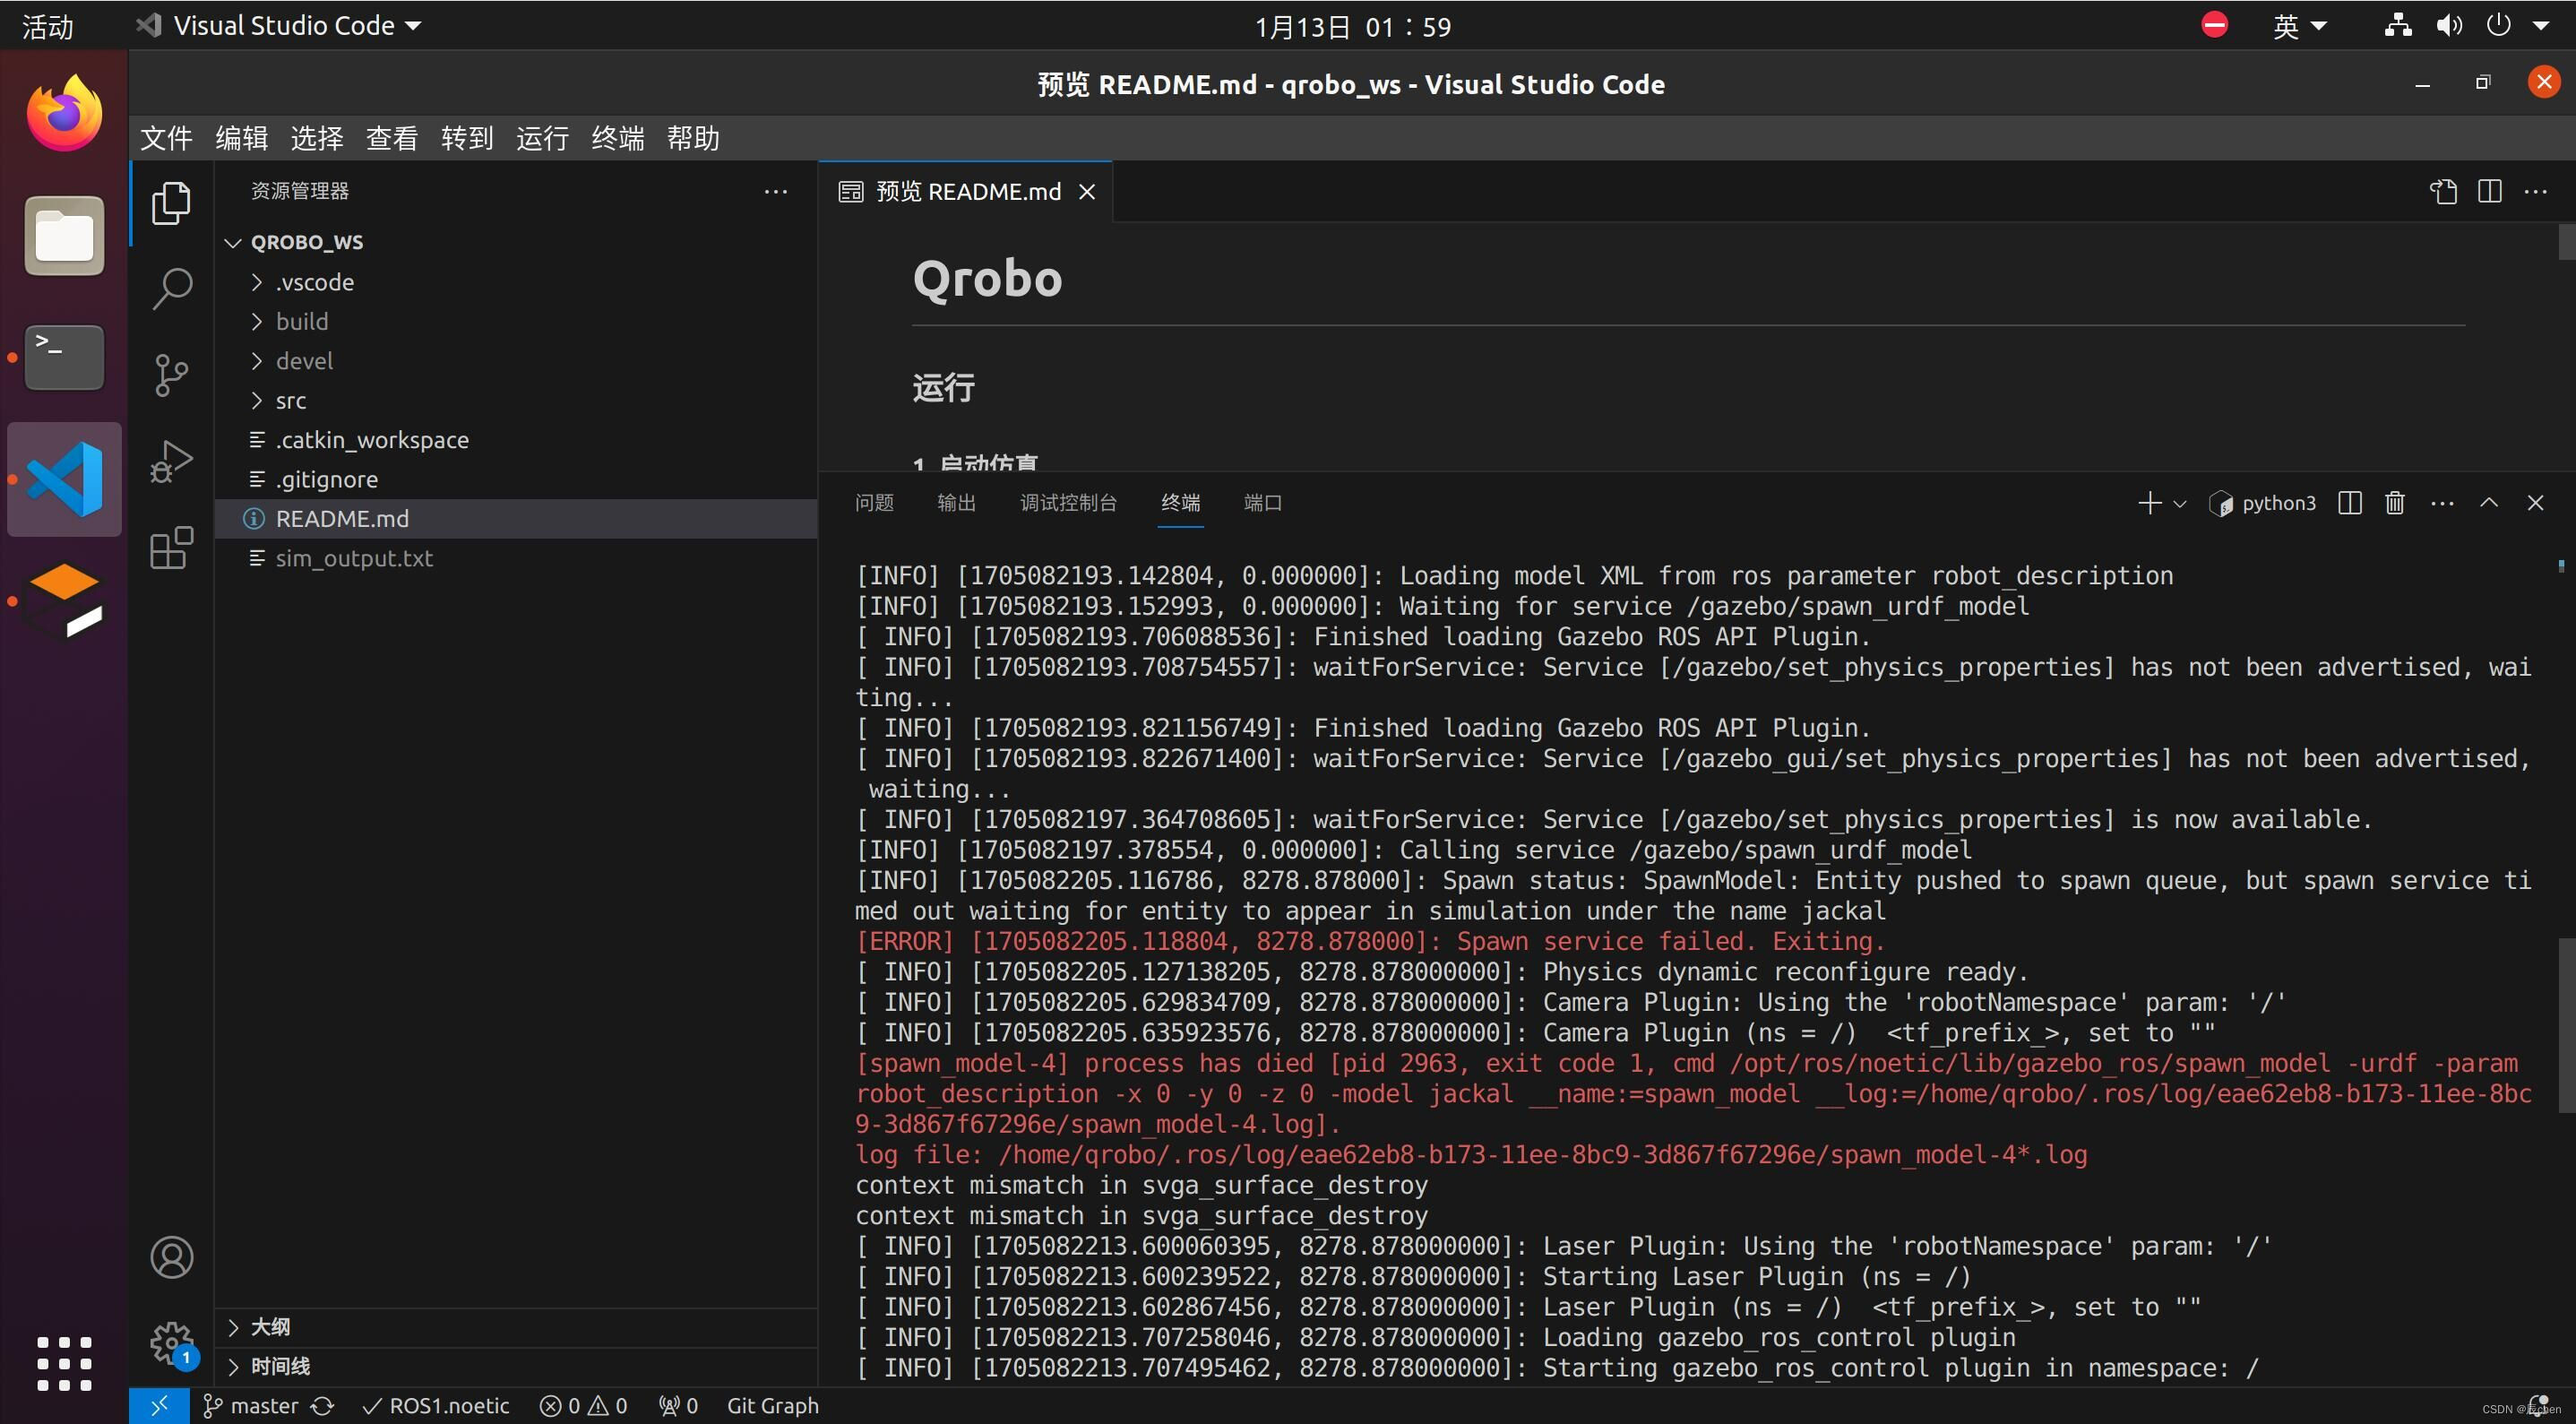Launch Firefox from the Ubuntu dock
The width and height of the screenshot is (2576, 1424).
pyautogui.click(x=64, y=112)
